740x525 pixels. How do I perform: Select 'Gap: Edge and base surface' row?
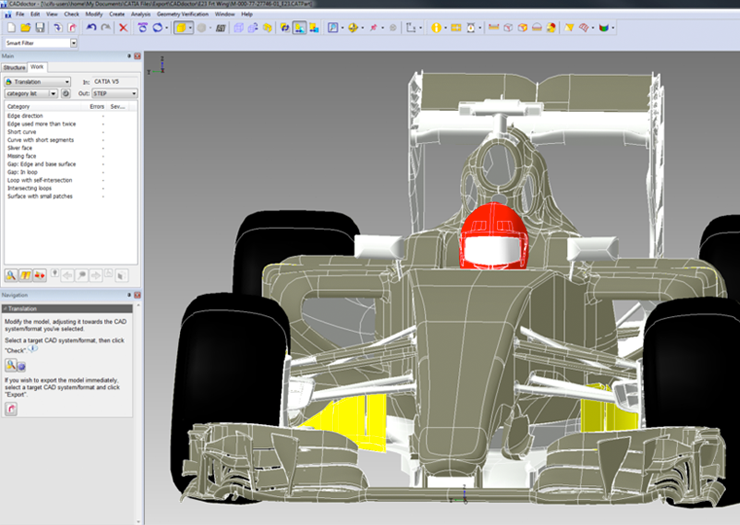(70, 164)
